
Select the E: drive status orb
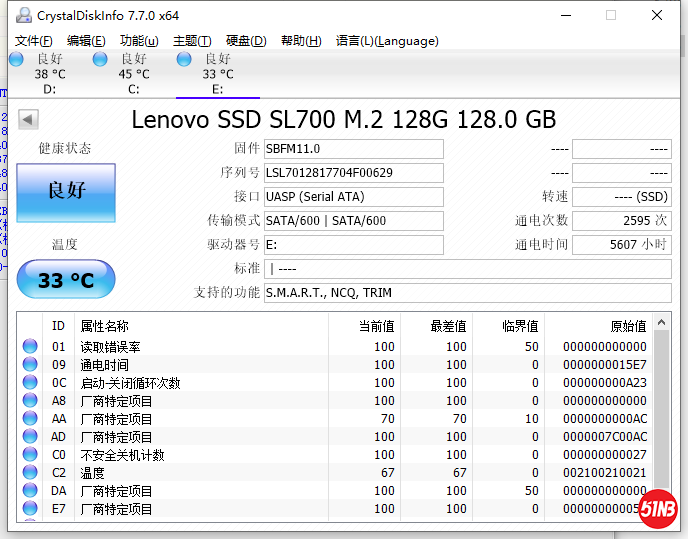[184, 60]
